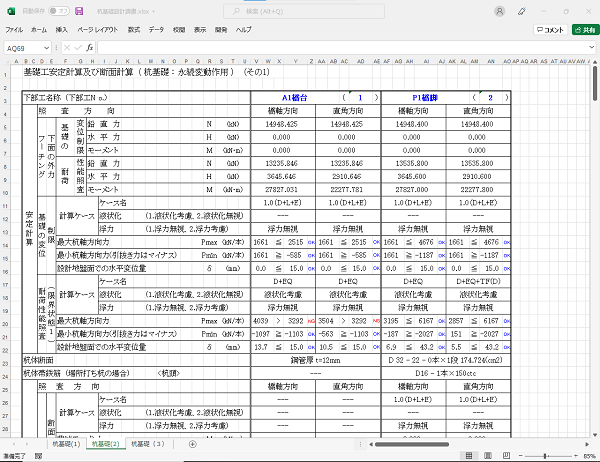Click the Excel app icon in title bar

point(11,11)
